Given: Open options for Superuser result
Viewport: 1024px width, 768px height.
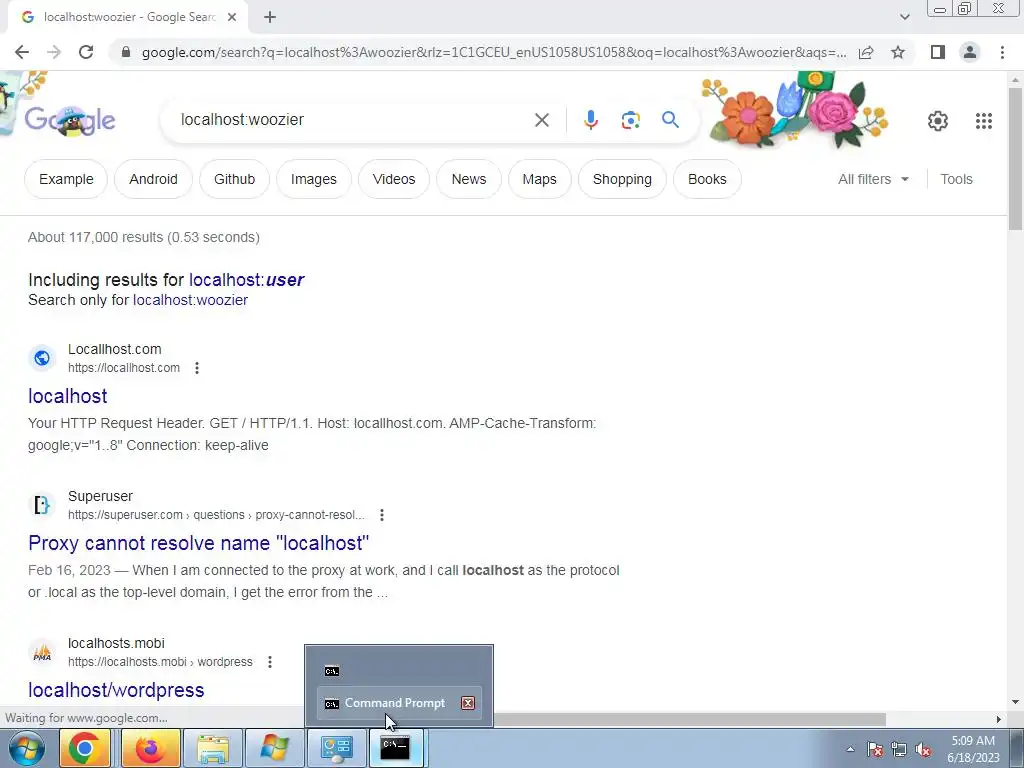Looking at the screenshot, I should 381,515.
